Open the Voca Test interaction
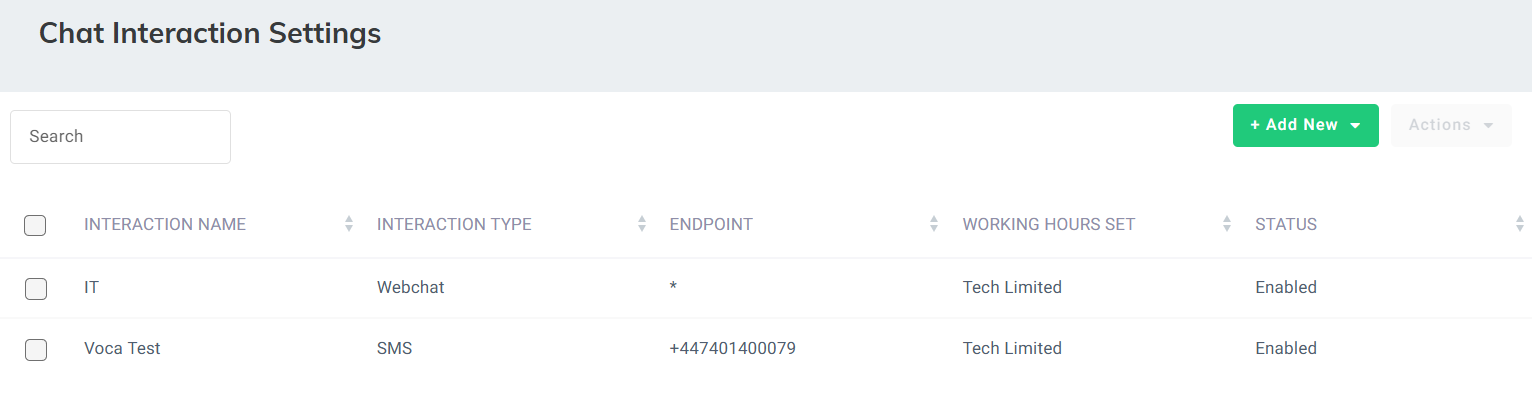This screenshot has height=417, width=1532. [122, 349]
